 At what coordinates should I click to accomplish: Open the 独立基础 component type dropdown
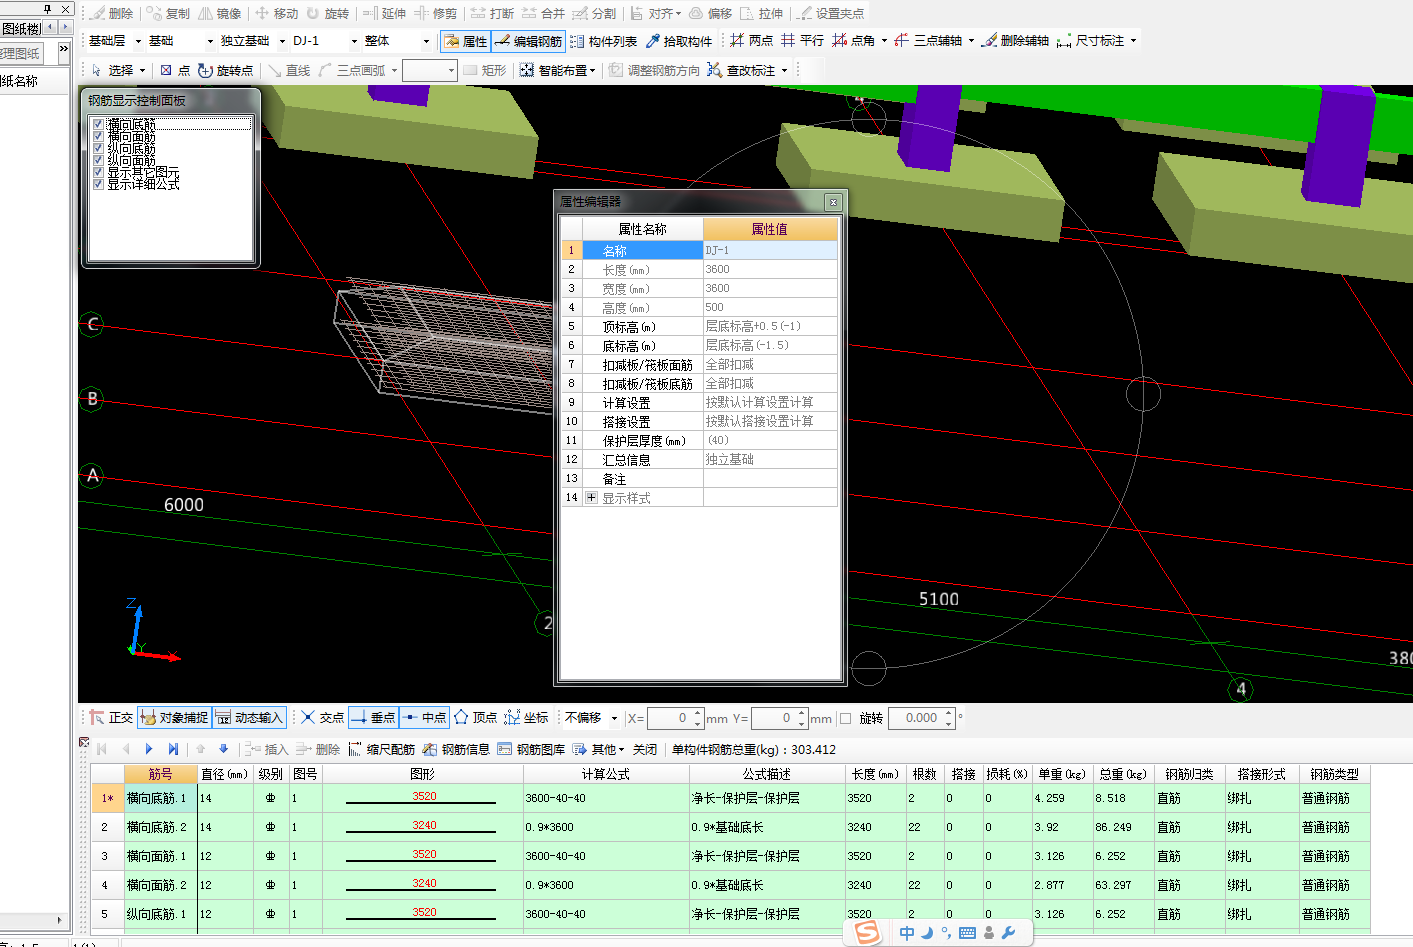click(x=282, y=41)
